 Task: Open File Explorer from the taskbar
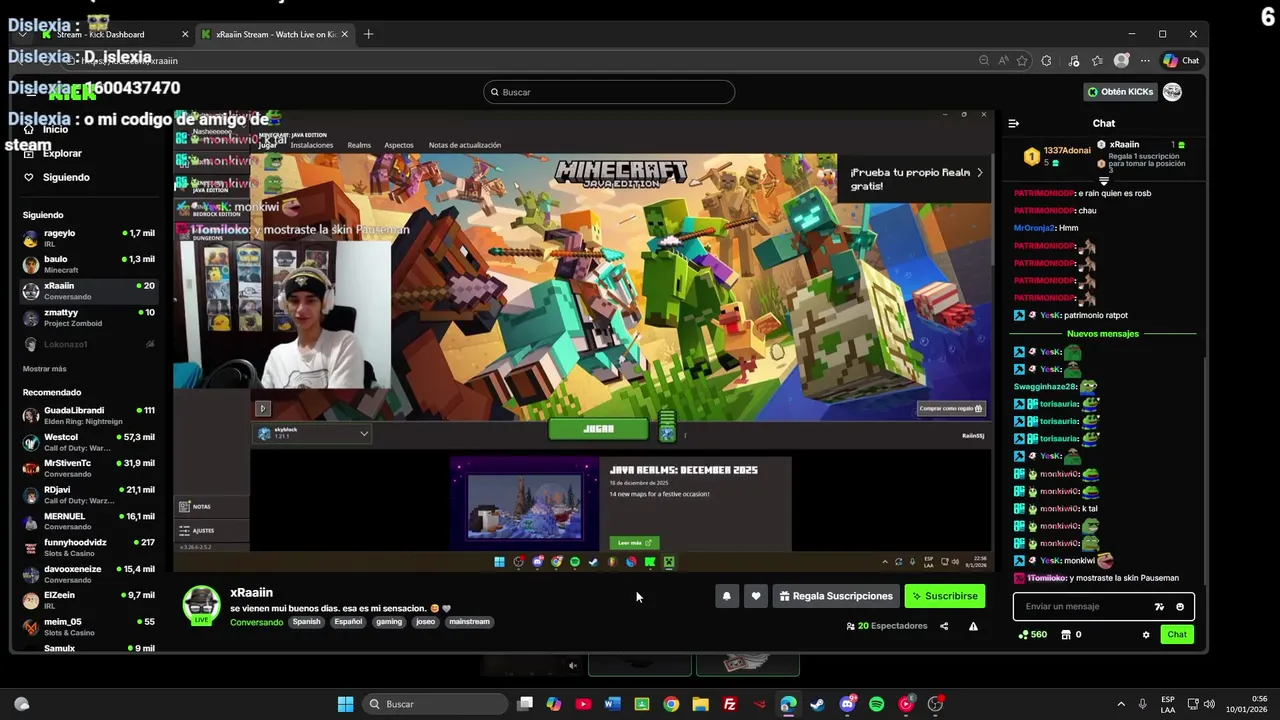[700, 704]
